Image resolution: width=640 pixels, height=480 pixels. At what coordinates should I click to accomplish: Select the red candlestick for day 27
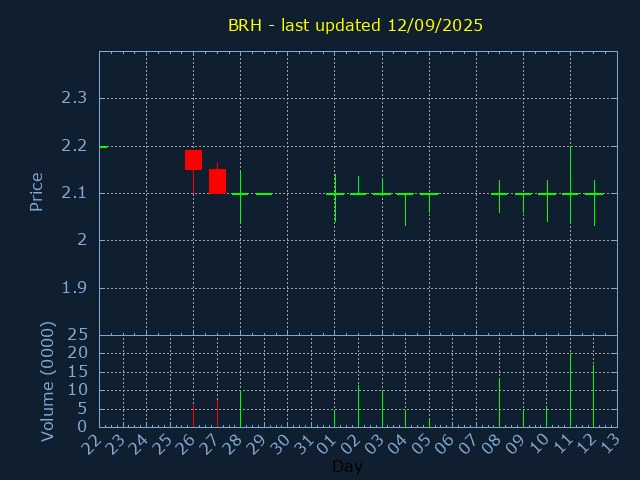click(x=218, y=181)
